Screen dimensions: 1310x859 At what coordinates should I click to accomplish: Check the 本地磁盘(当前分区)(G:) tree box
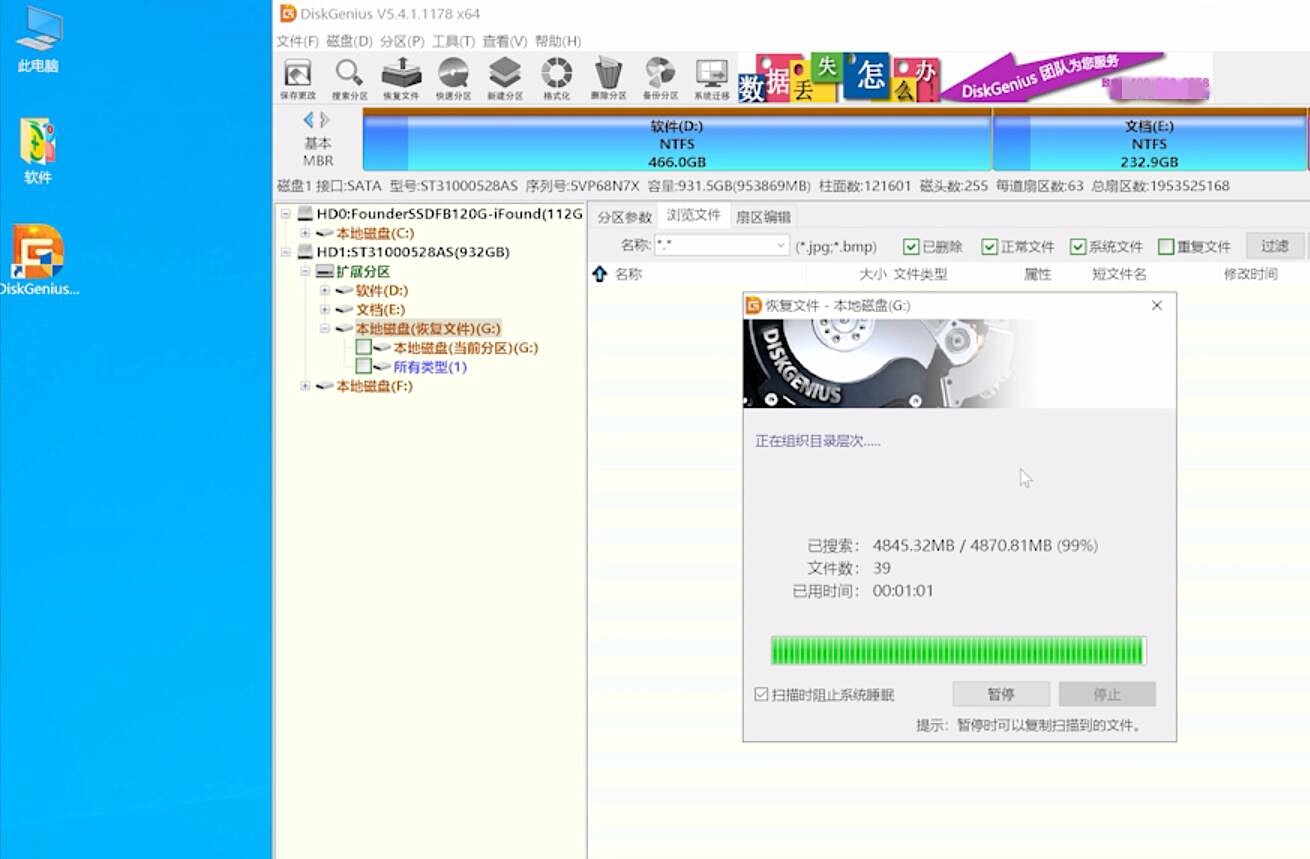pos(364,347)
